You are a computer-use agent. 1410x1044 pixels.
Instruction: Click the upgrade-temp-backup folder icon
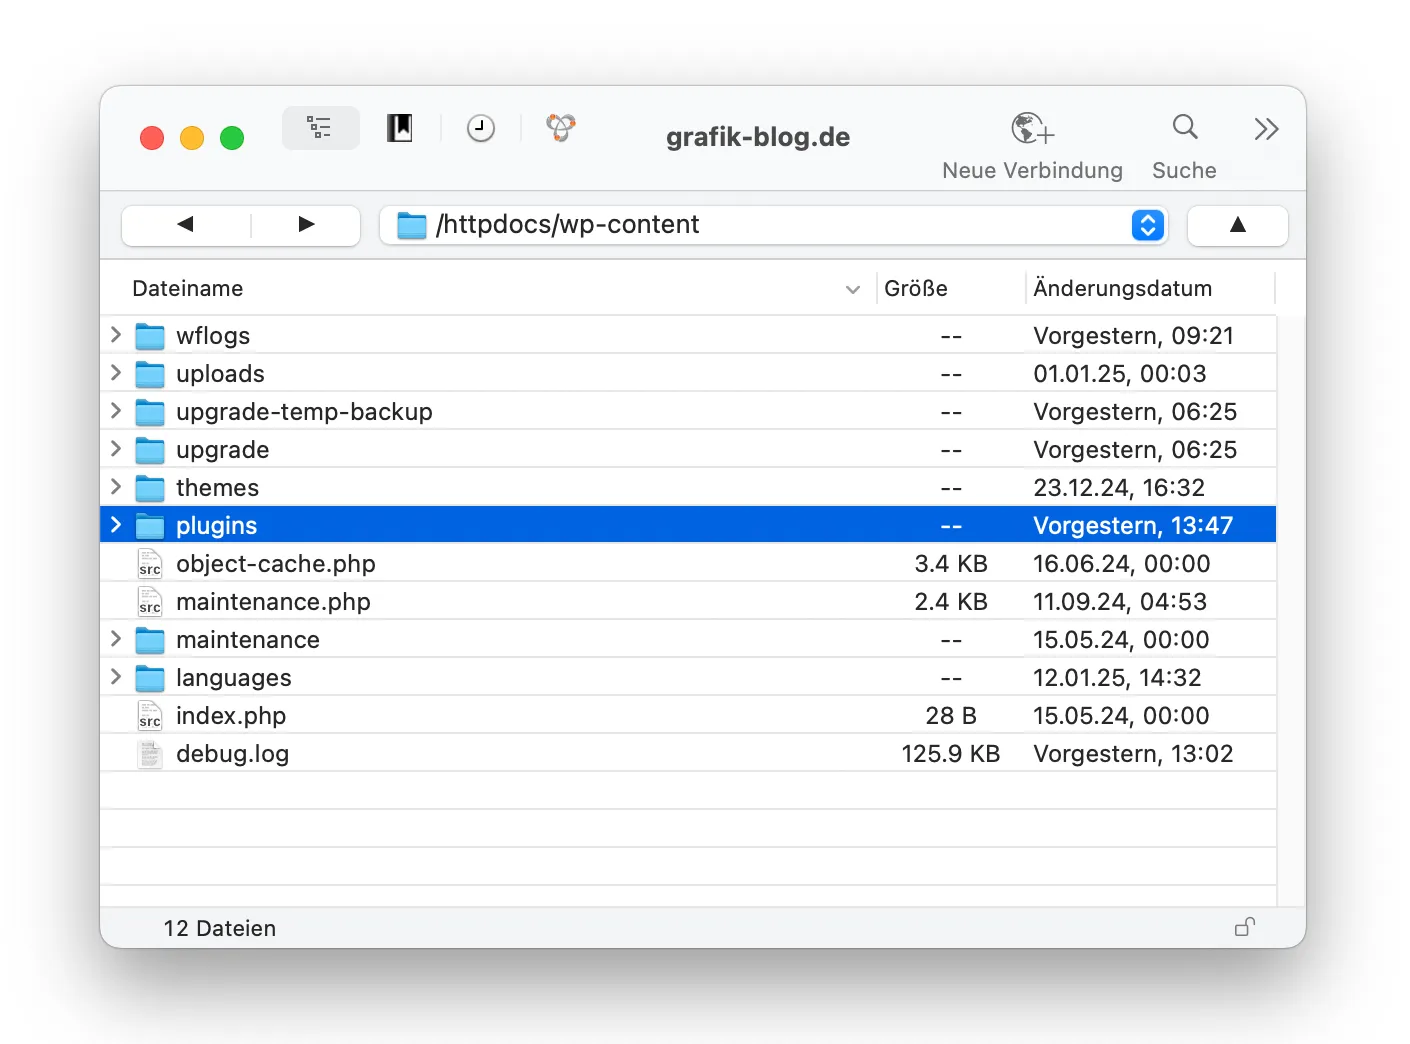pos(150,412)
